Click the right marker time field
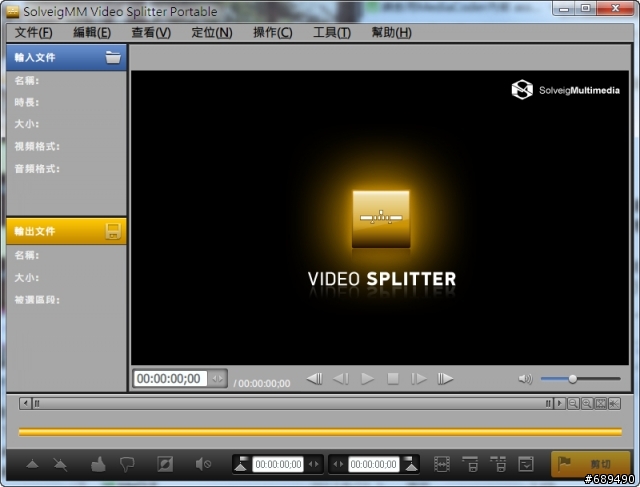The width and height of the screenshot is (640, 487). pos(373,464)
